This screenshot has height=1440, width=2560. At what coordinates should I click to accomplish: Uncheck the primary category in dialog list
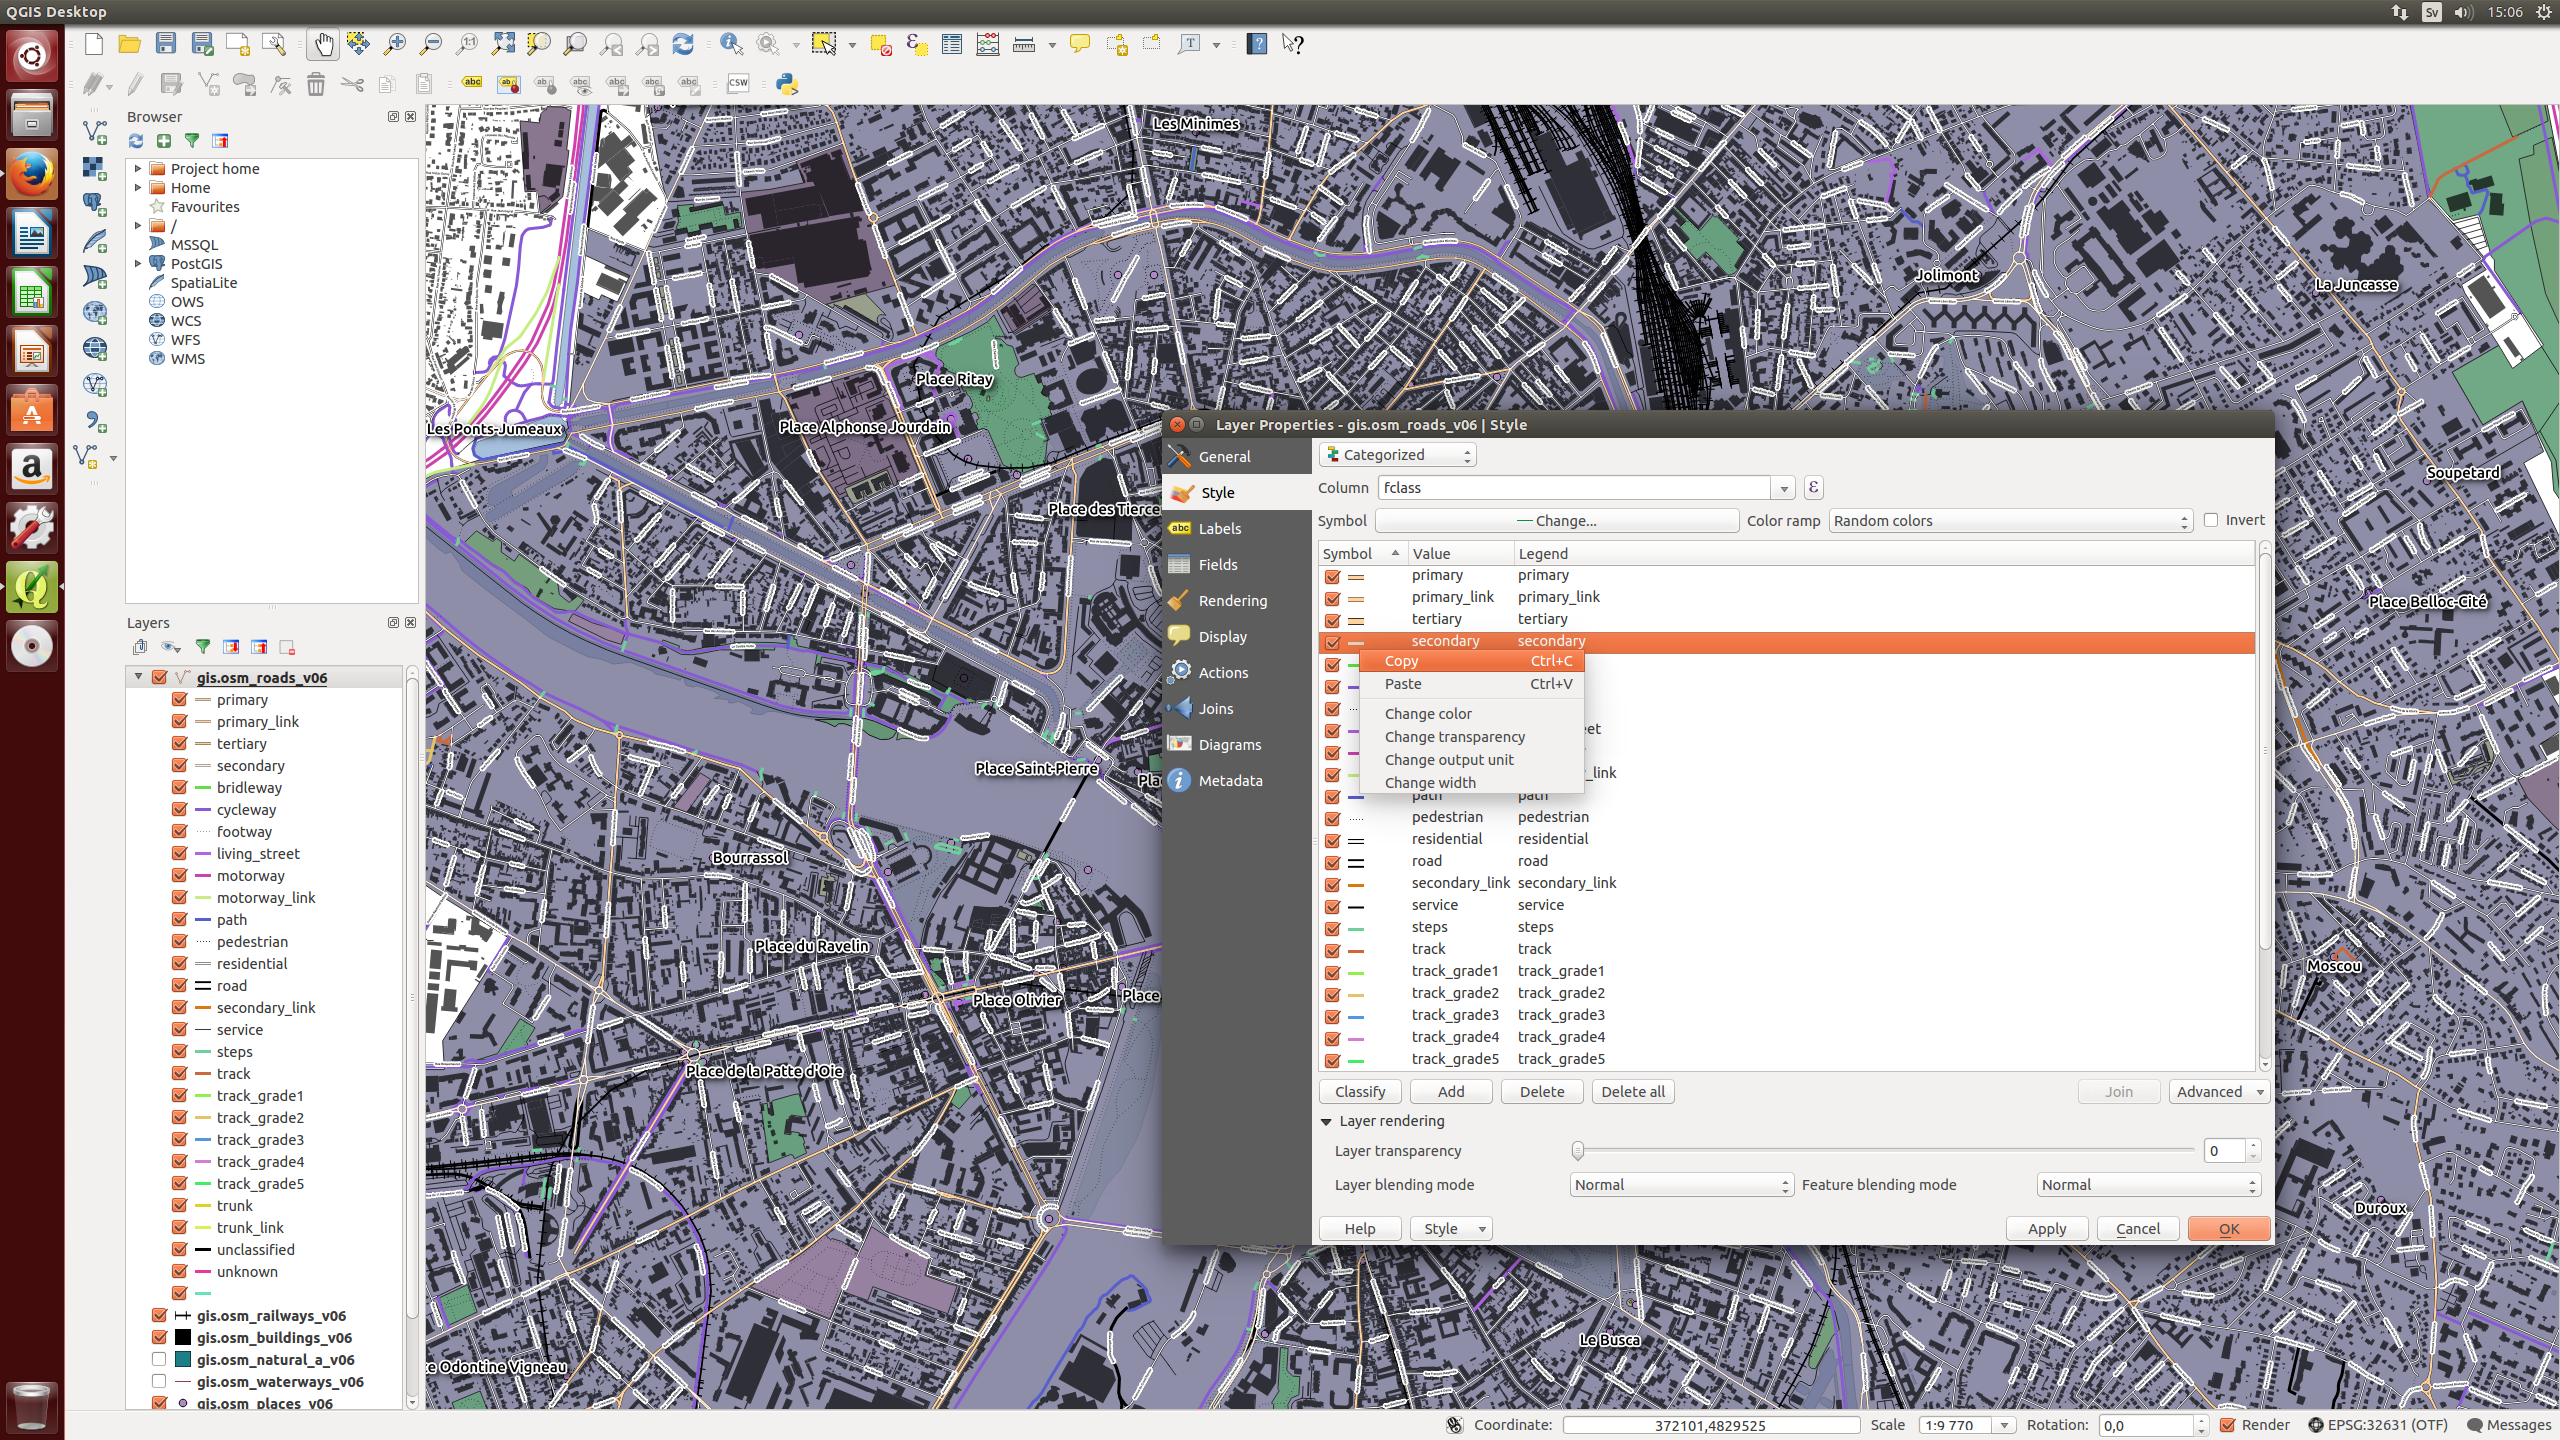[1332, 576]
